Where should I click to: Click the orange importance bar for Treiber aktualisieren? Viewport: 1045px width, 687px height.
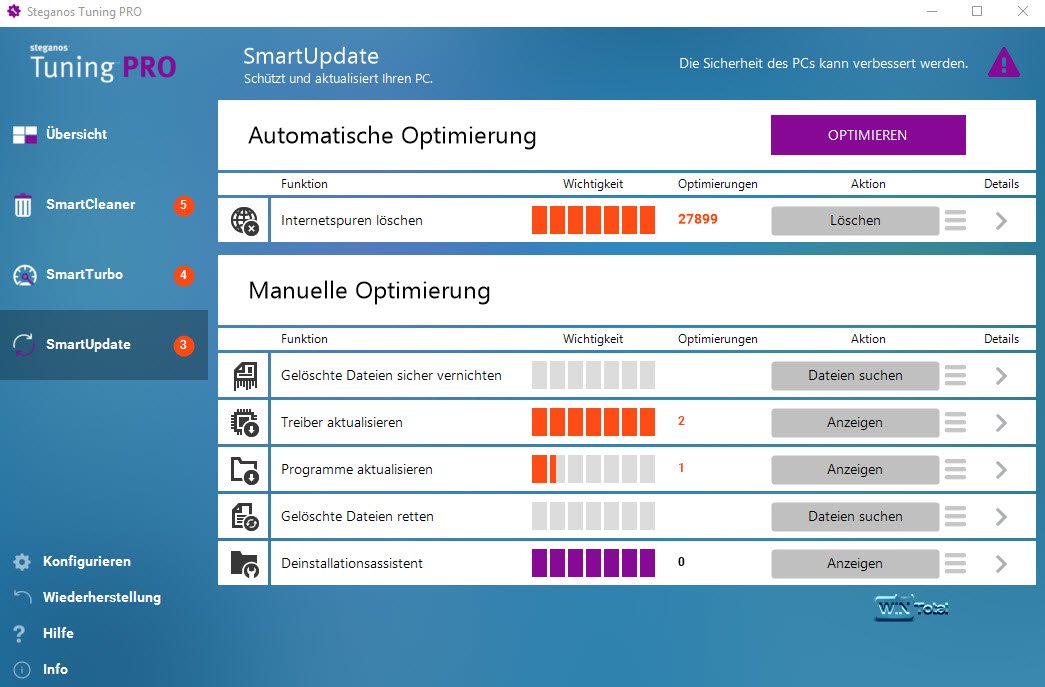(593, 422)
